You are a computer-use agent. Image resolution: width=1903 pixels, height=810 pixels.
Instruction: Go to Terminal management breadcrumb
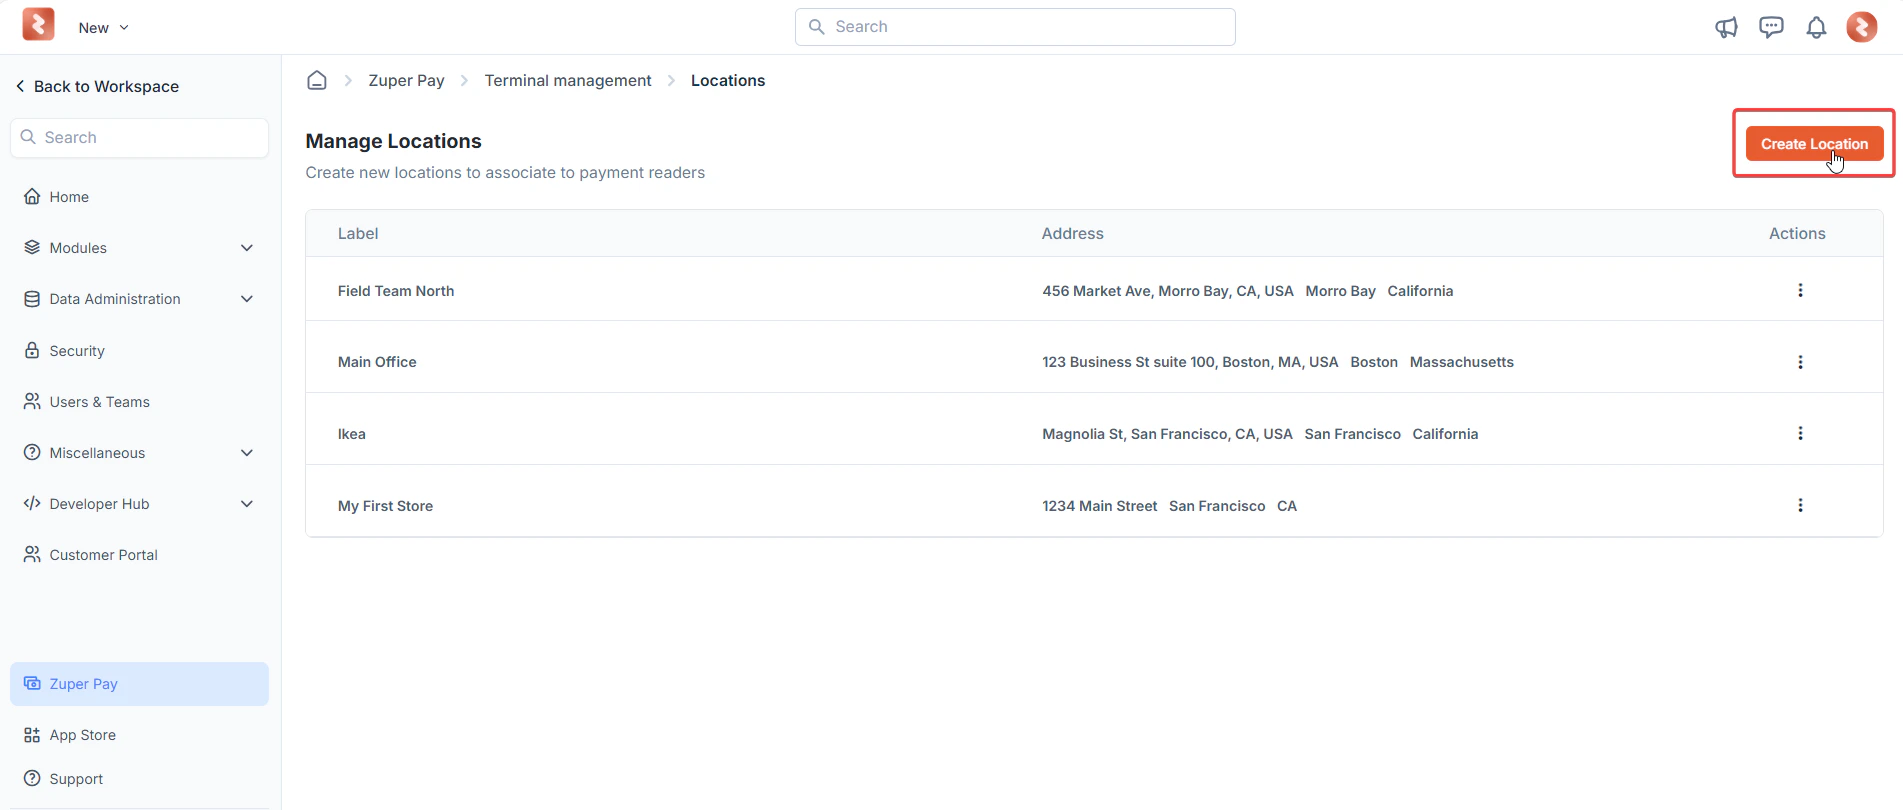pos(568,81)
